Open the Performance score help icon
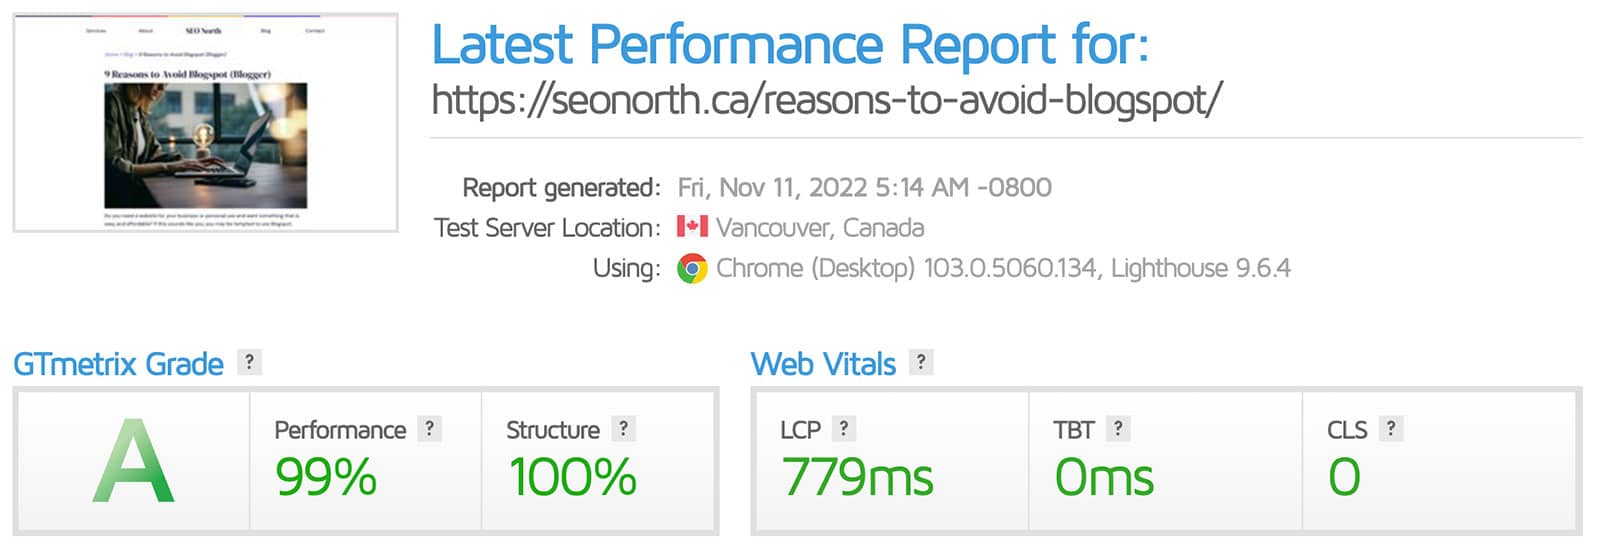1600x557 pixels. (x=430, y=429)
